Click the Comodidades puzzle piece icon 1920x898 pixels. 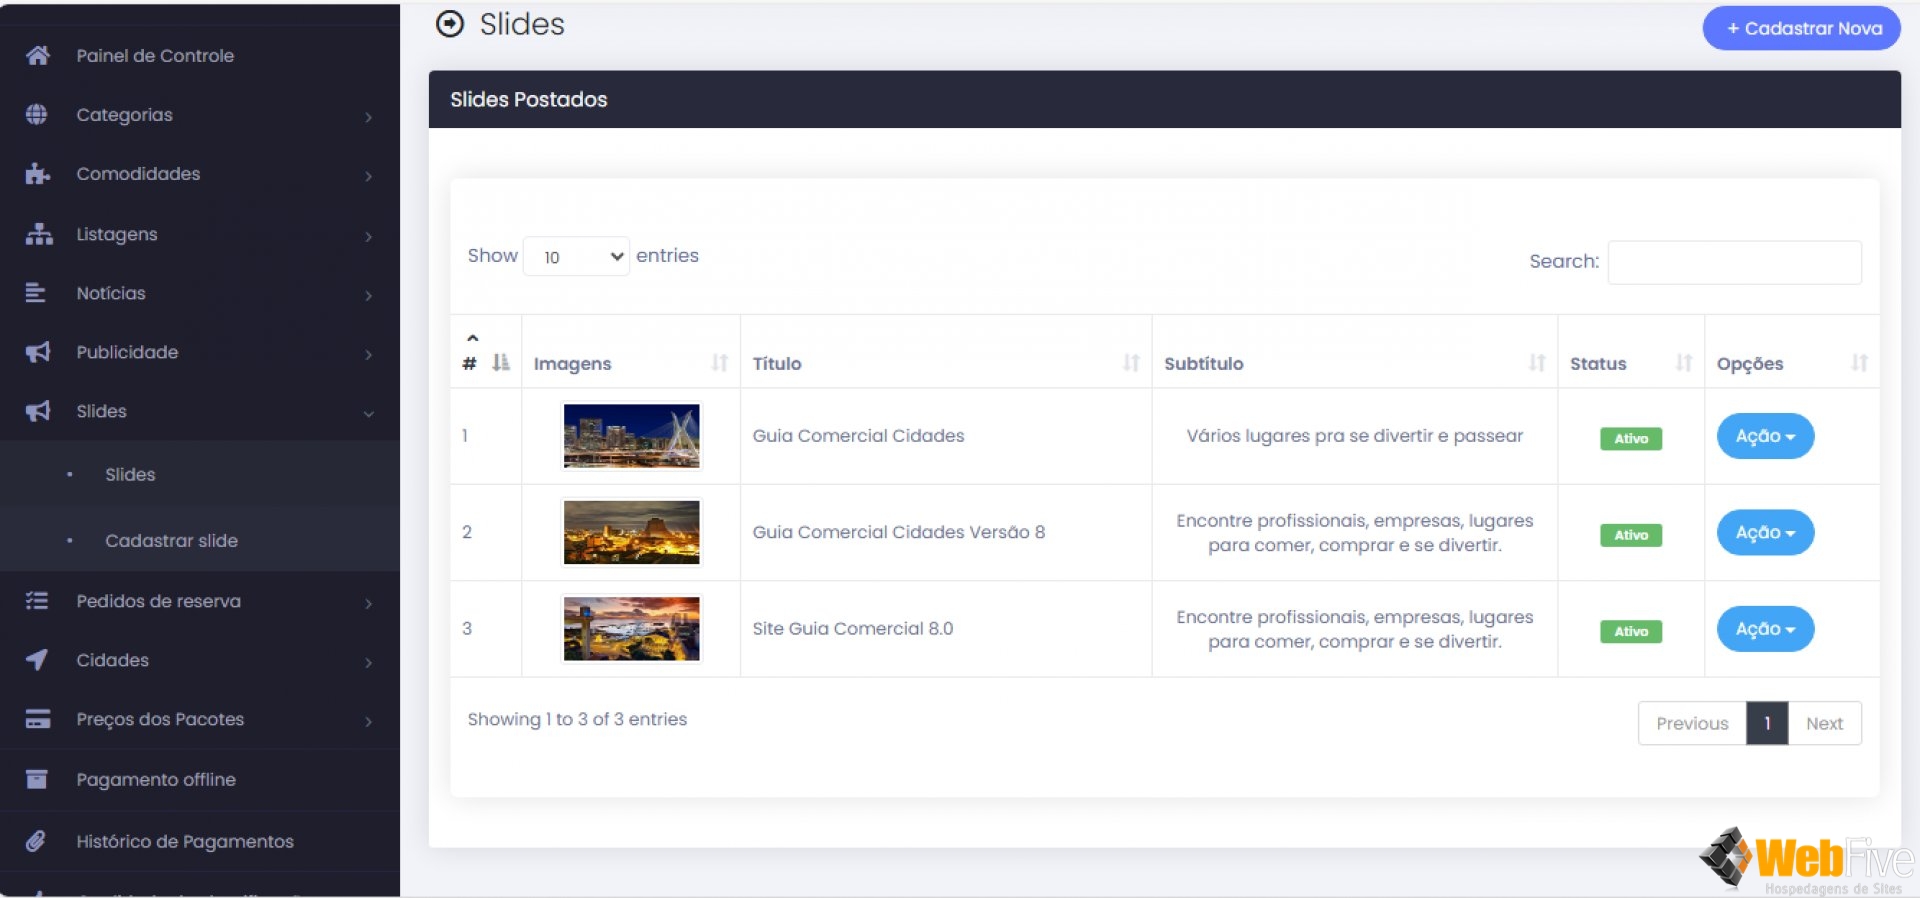(37, 174)
